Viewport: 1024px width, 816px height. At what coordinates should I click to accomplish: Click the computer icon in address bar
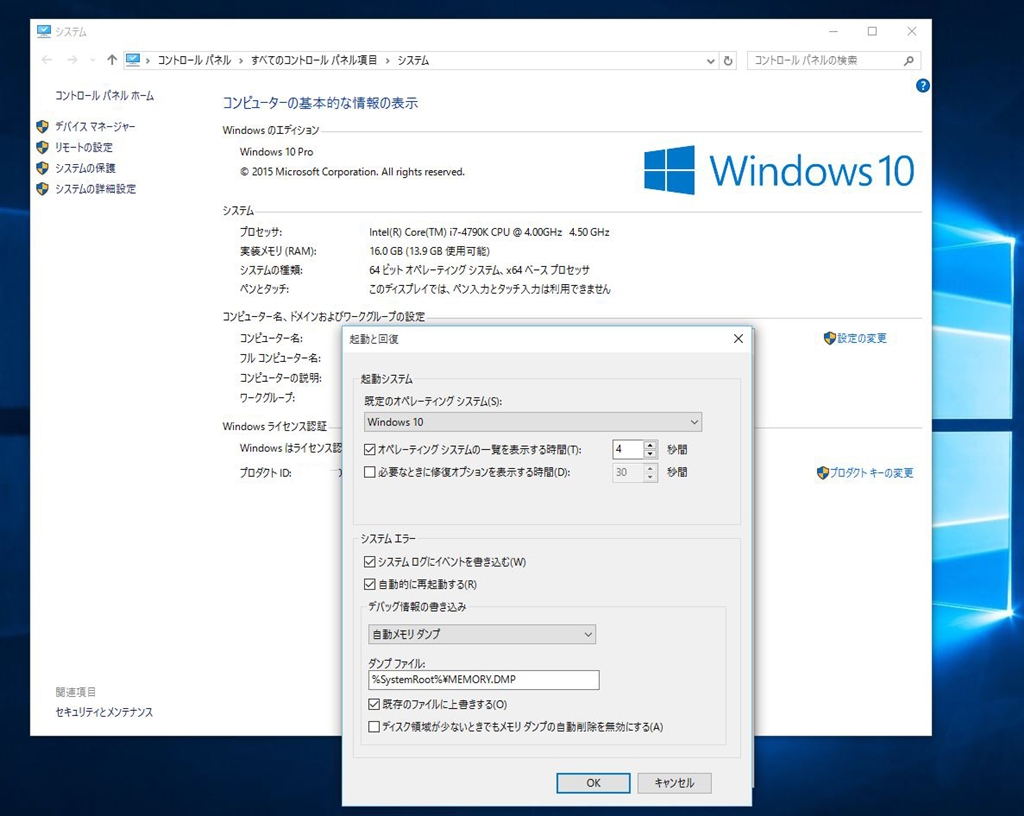pos(133,60)
